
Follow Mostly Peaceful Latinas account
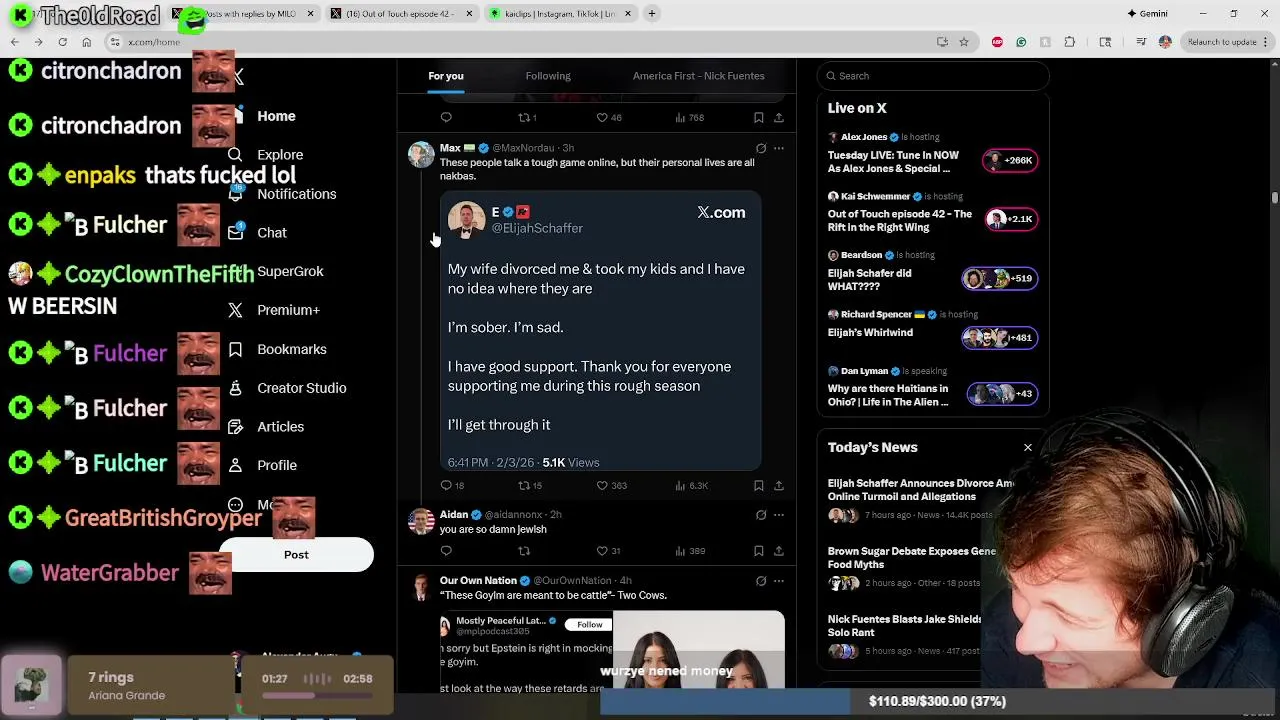click(589, 624)
